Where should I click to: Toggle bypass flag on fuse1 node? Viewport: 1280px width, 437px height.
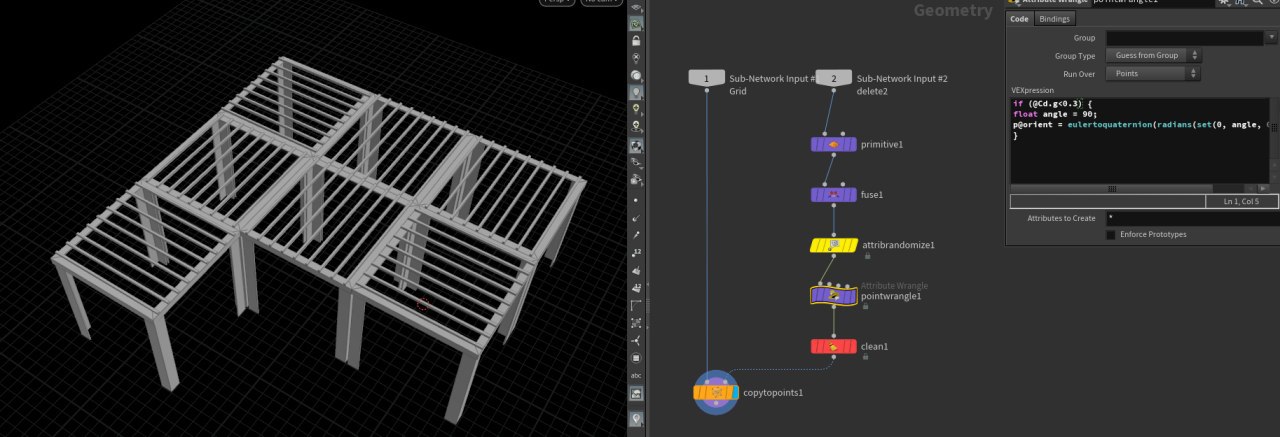point(815,194)
